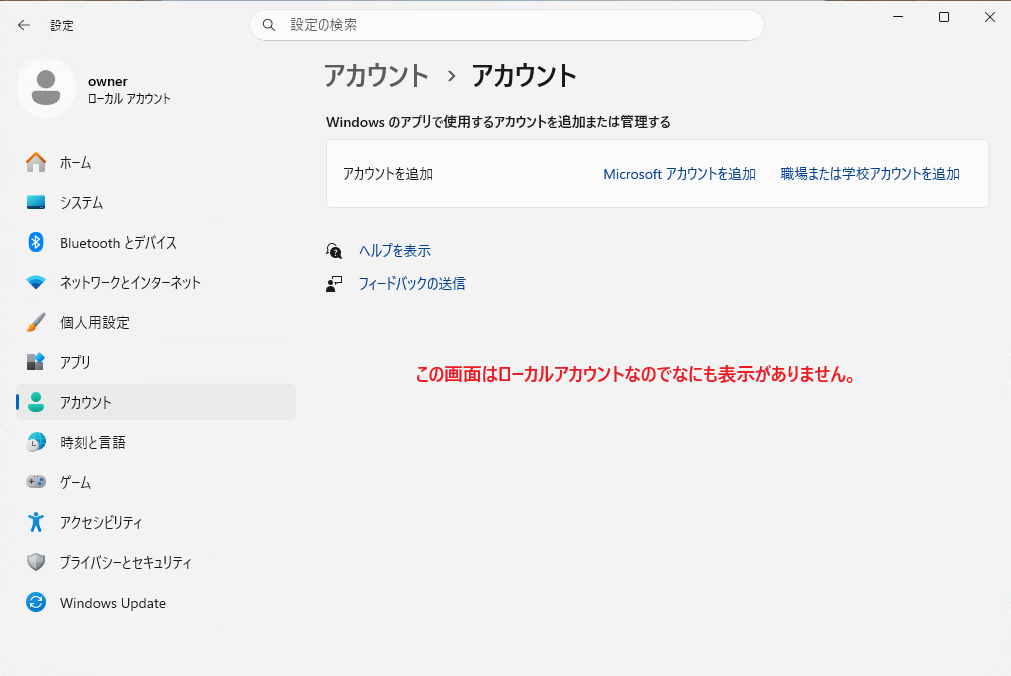Image resolution: width=1011 pixels, height=676 pixels.
Task: Click the 設定の検索 search field
Action: pyautogui.click(x=507, y=25)
